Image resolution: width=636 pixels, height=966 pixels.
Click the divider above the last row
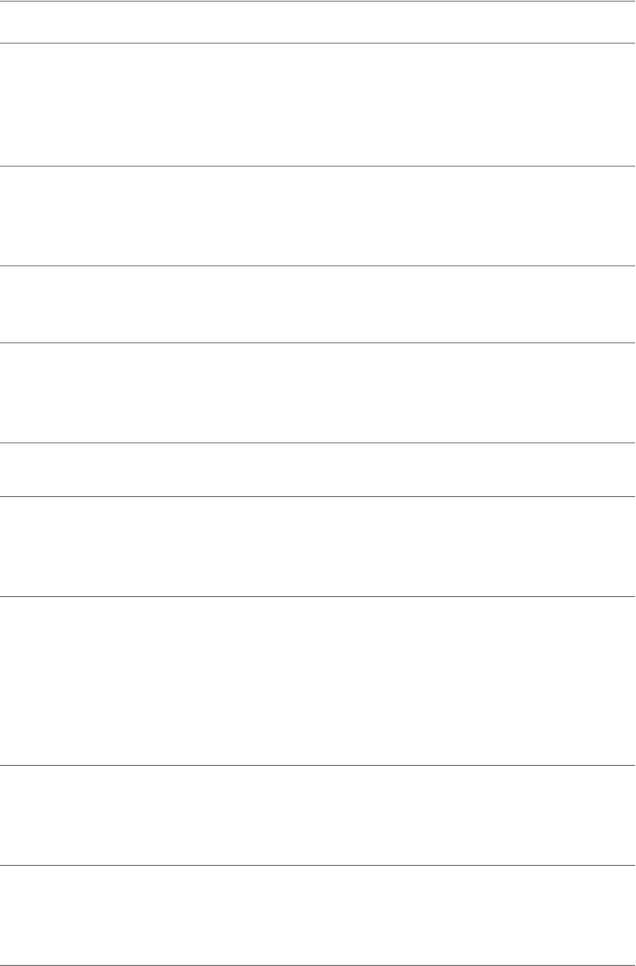point(317,866)
